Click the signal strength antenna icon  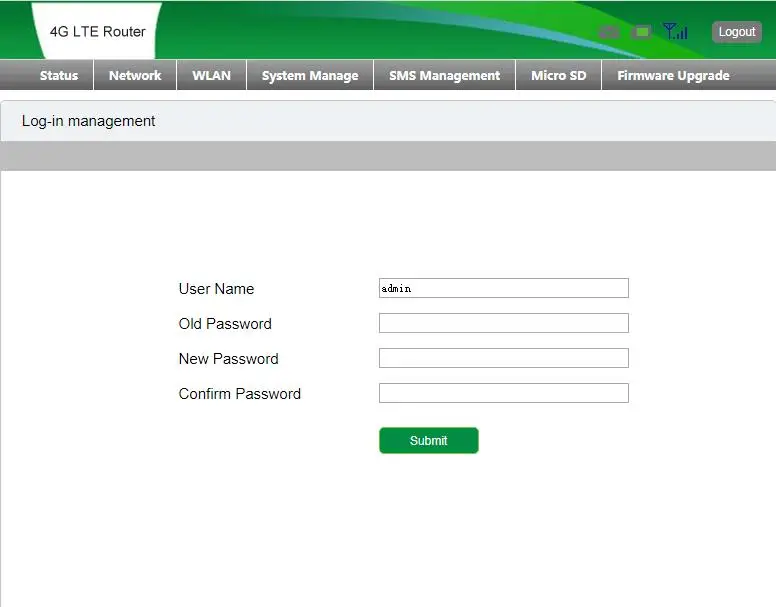(x=675, y=32)
